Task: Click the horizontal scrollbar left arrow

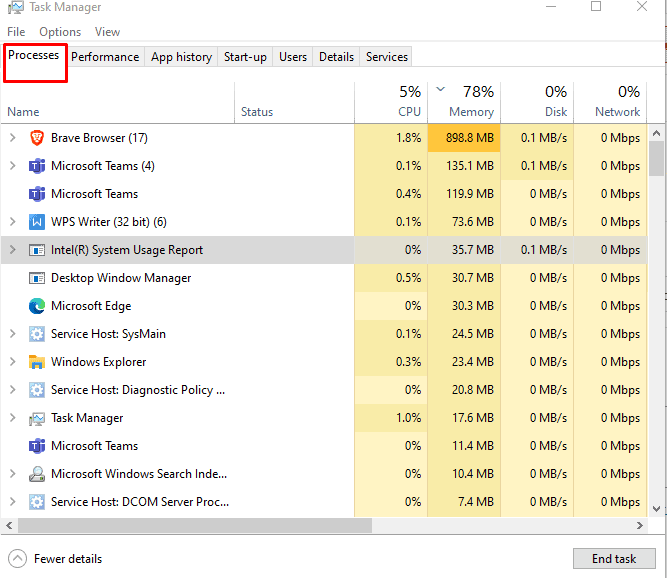Action: (x=9, y=526)
